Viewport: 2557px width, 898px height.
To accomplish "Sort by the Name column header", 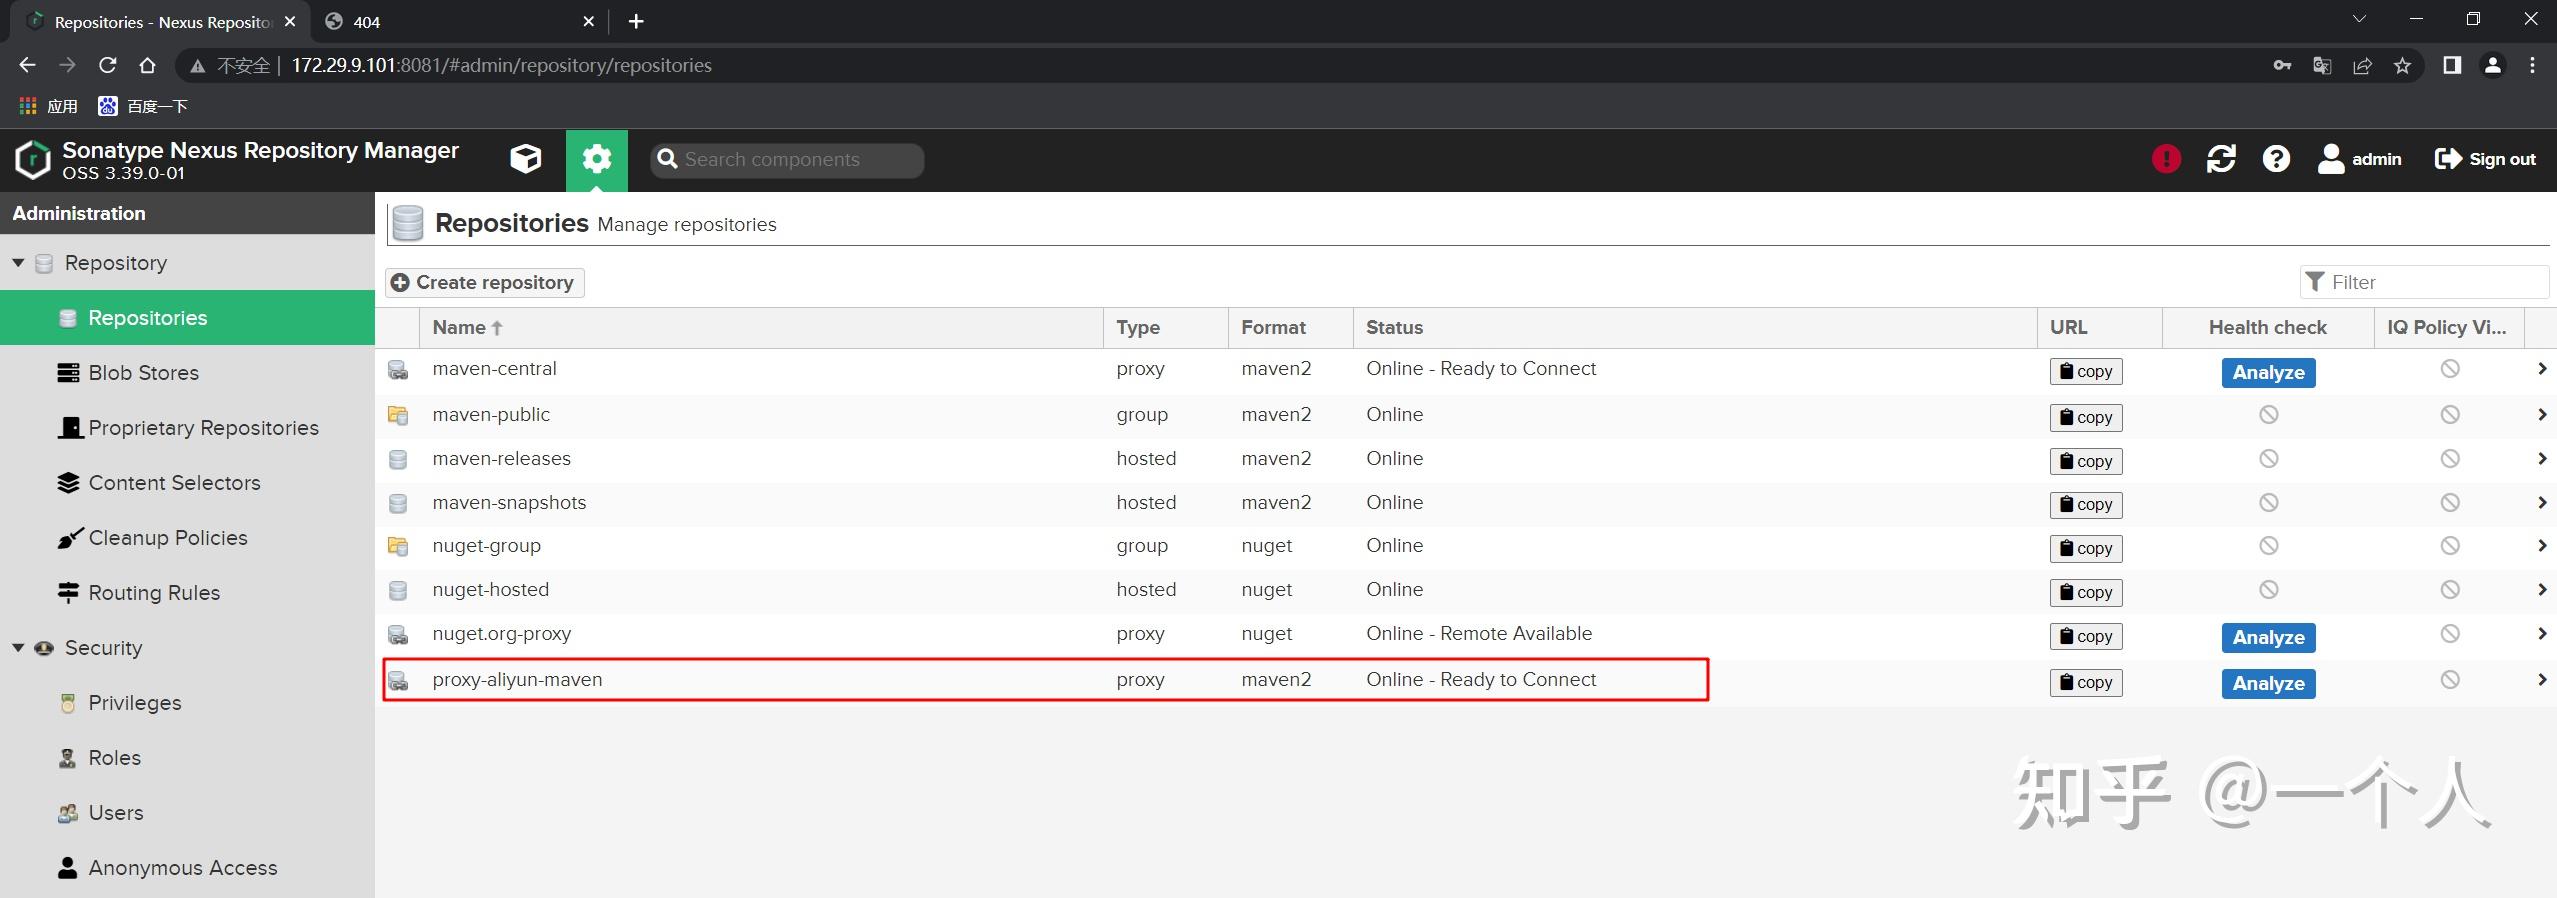I will 460,328.
